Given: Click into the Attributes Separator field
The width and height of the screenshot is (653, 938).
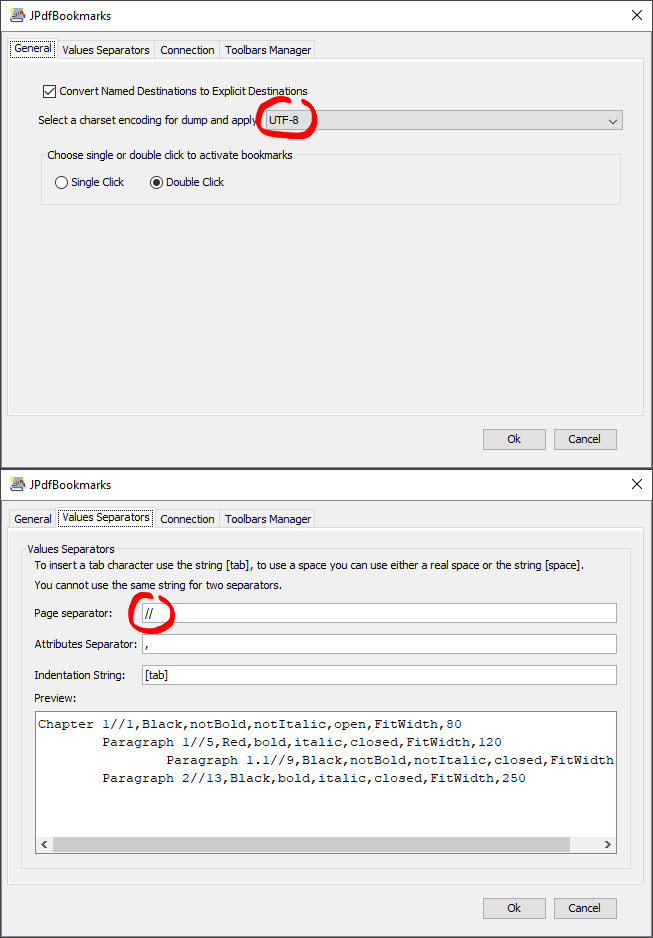Looking at the screenshot, I should coord(379,644).
